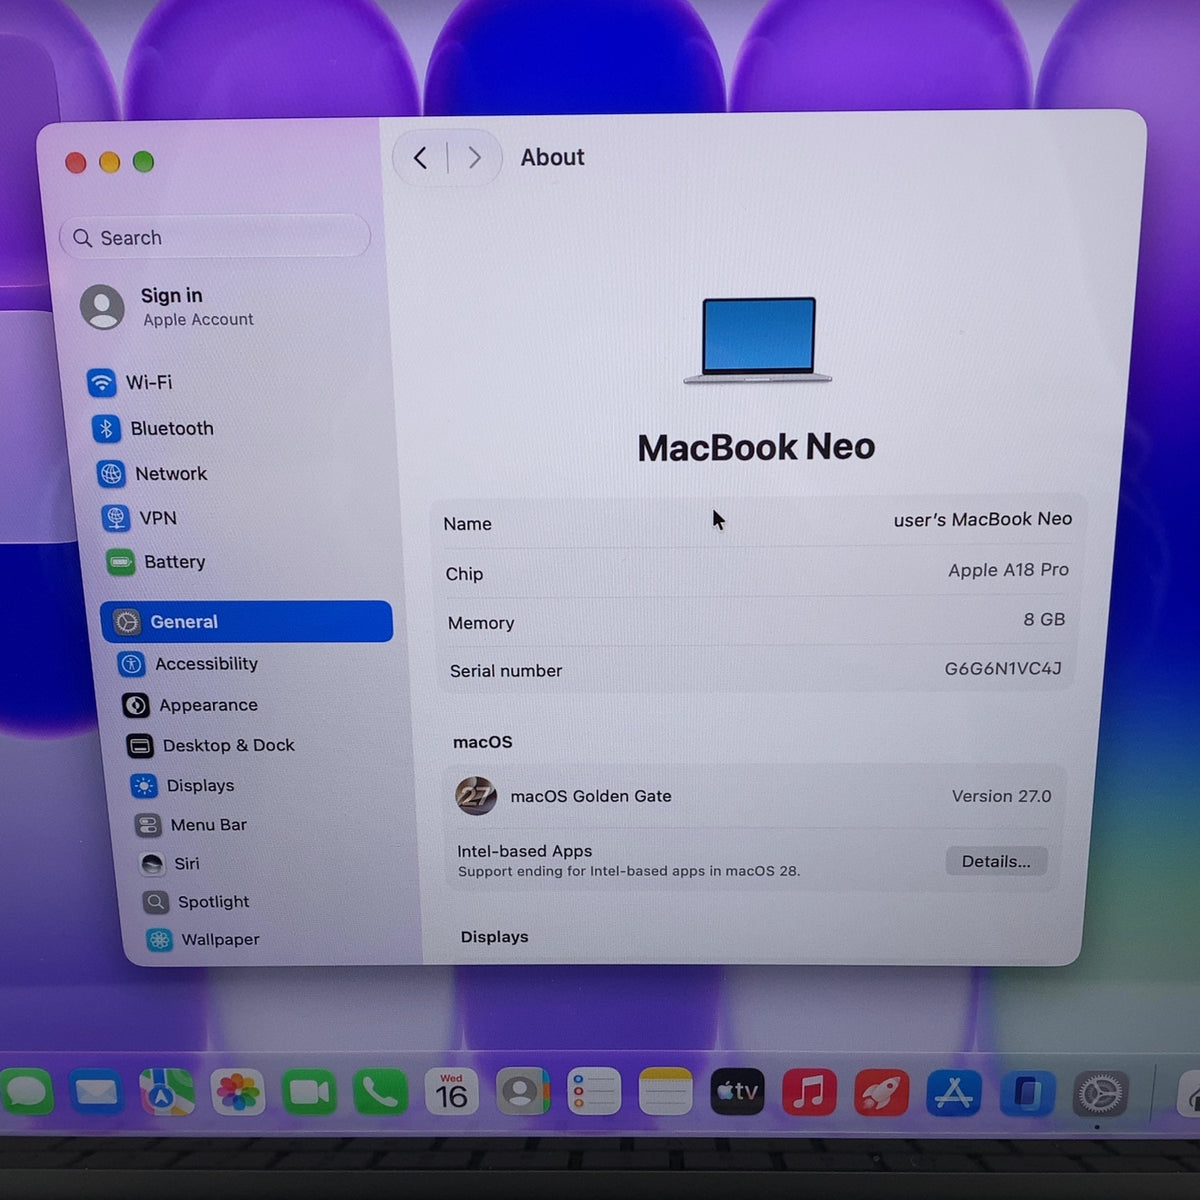Click the Search field in sidebar
Image resolution: width=1200 pixels, height=1200 pixels.
(x=215, y=238)
